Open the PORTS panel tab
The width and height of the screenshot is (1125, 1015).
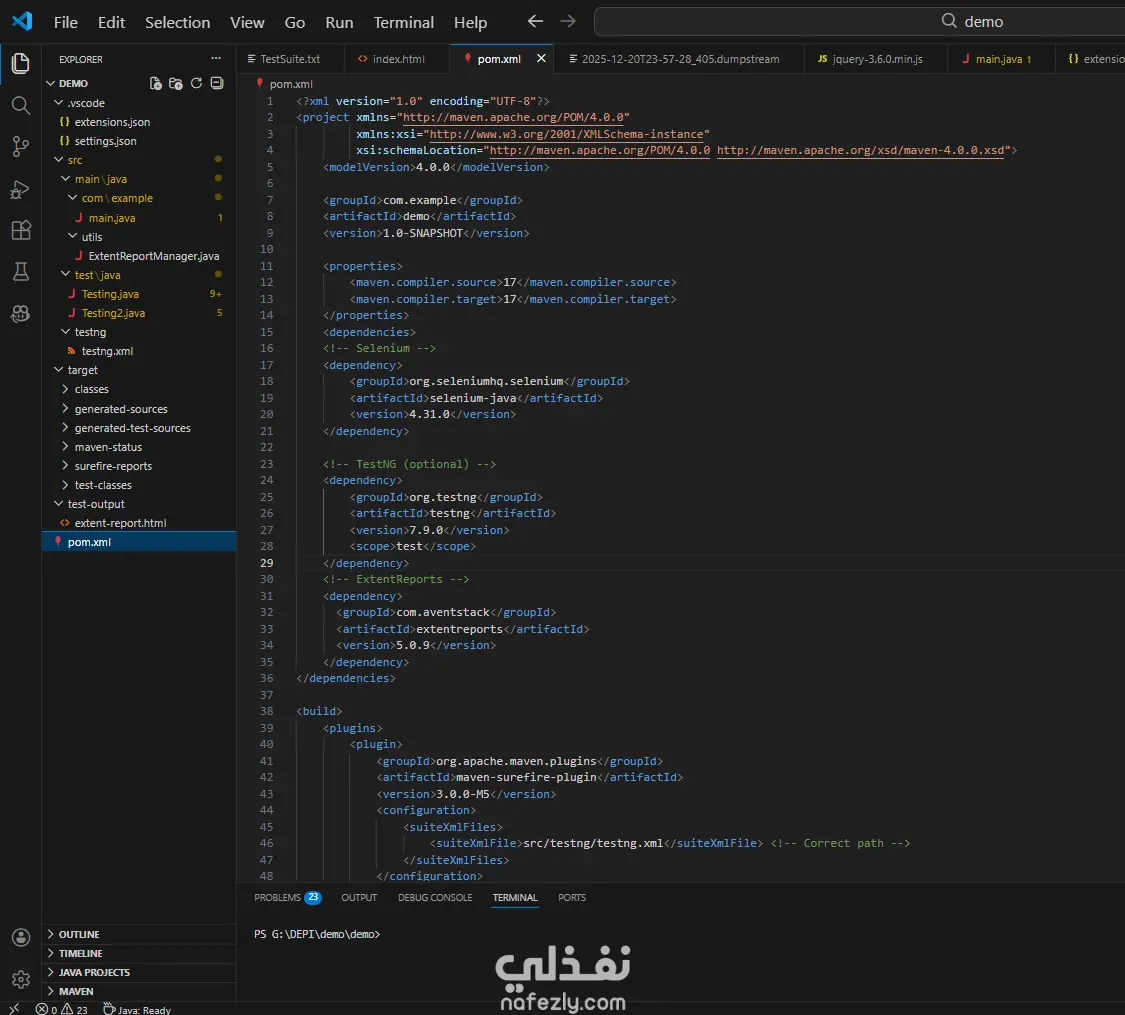tap(572, 897)
